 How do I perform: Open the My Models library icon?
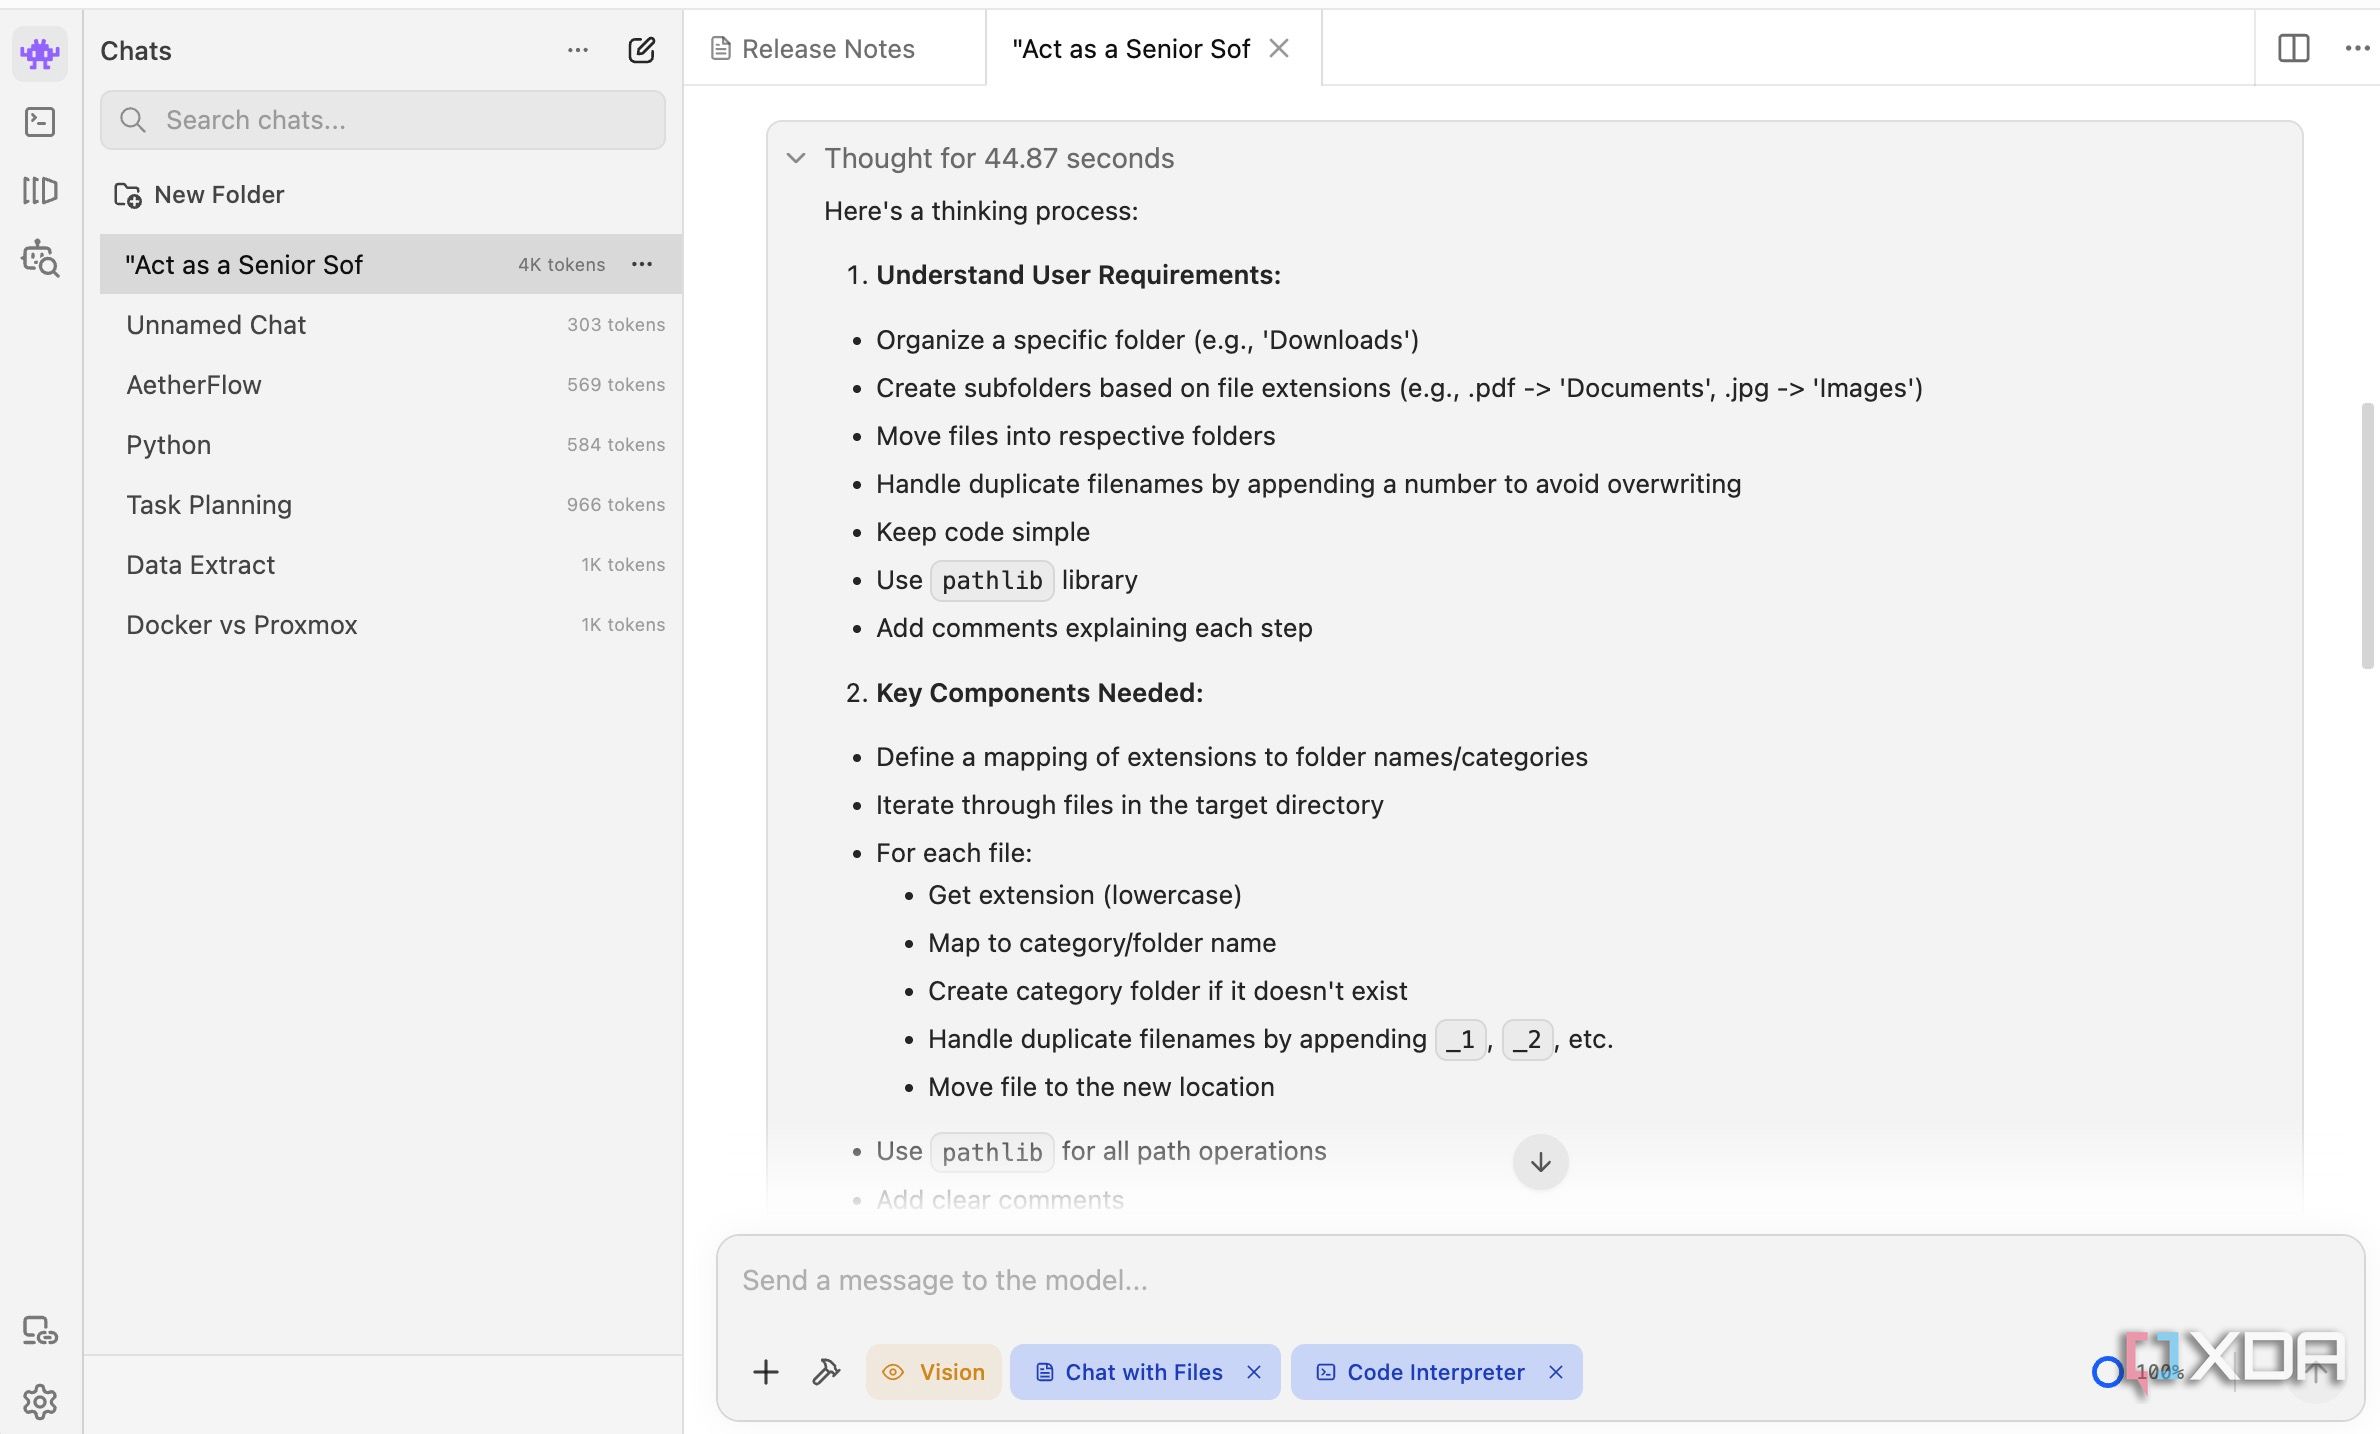click(x=40, y=190)
